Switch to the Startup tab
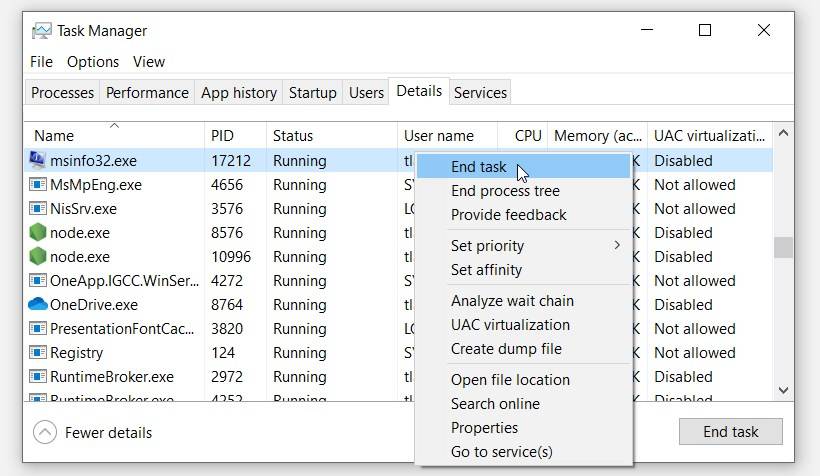820x476 pixels. (x=312, y=93)
